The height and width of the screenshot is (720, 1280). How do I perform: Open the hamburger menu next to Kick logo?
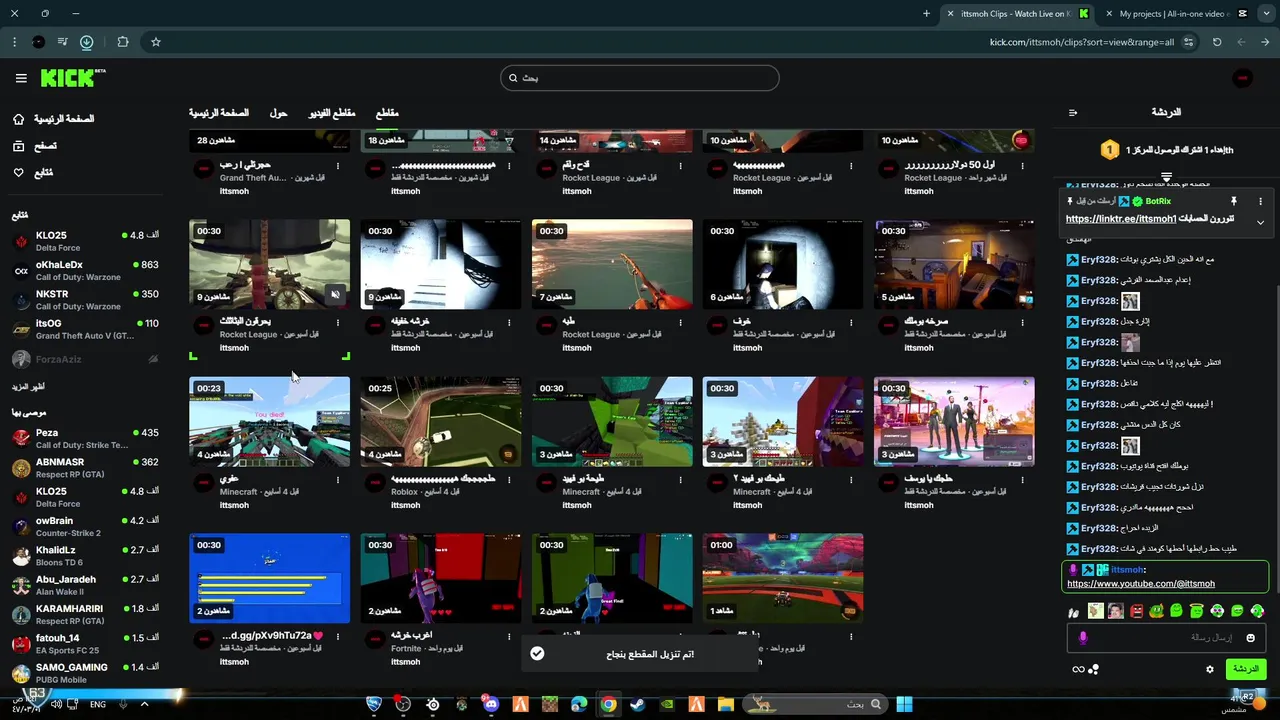[21, 78]
